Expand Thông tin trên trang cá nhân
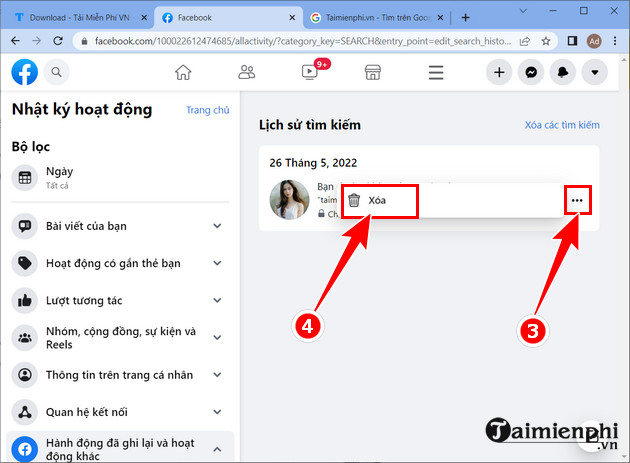 [x=217, y=375]
